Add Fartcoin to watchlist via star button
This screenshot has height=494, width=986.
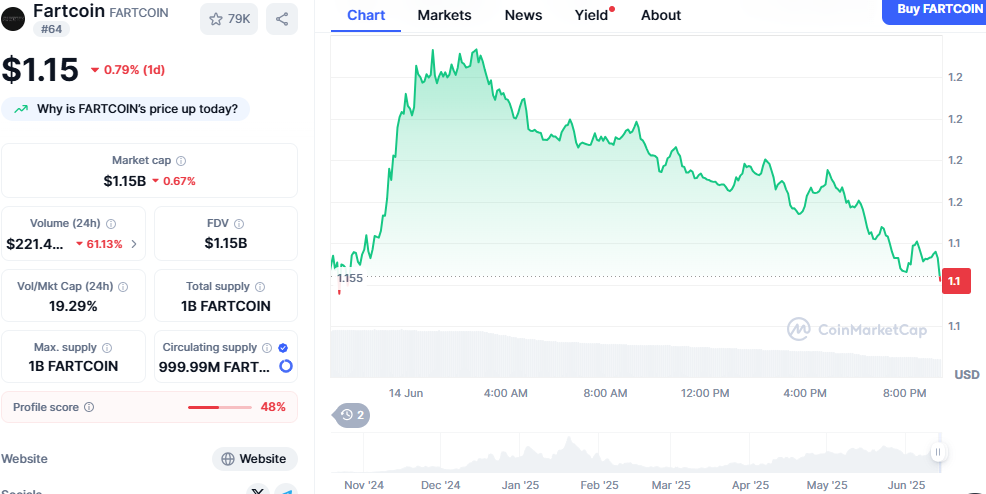(x=229, y=19)
